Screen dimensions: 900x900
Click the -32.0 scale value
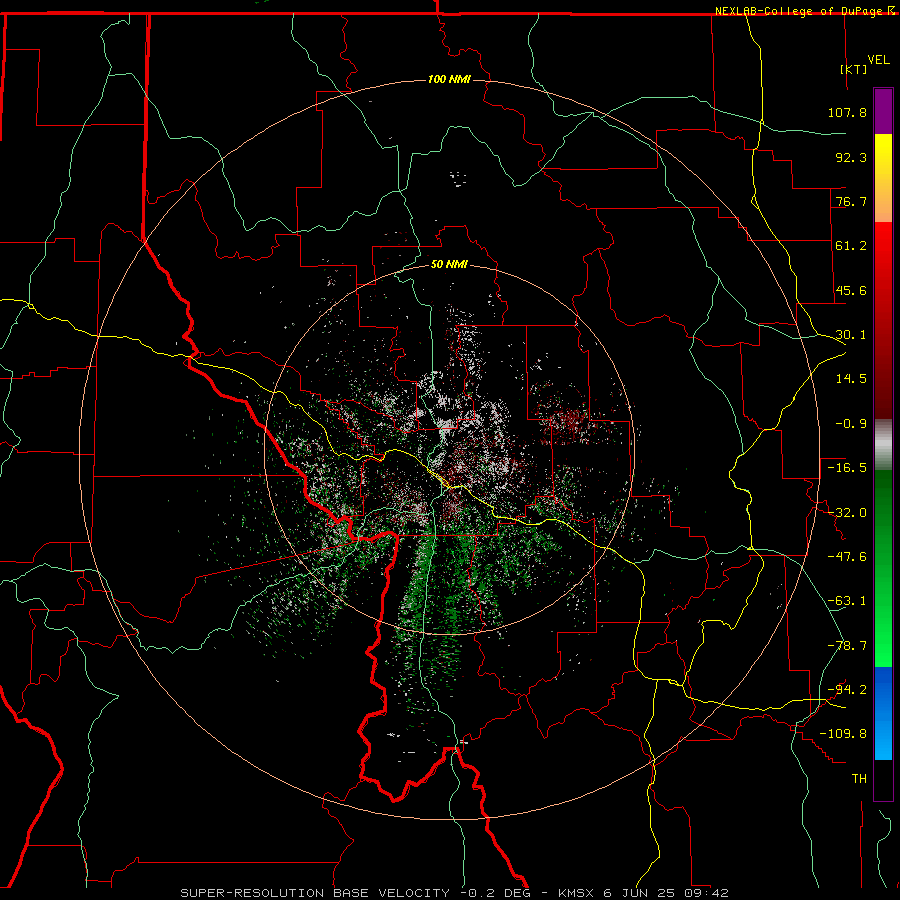tap(847, 513)
